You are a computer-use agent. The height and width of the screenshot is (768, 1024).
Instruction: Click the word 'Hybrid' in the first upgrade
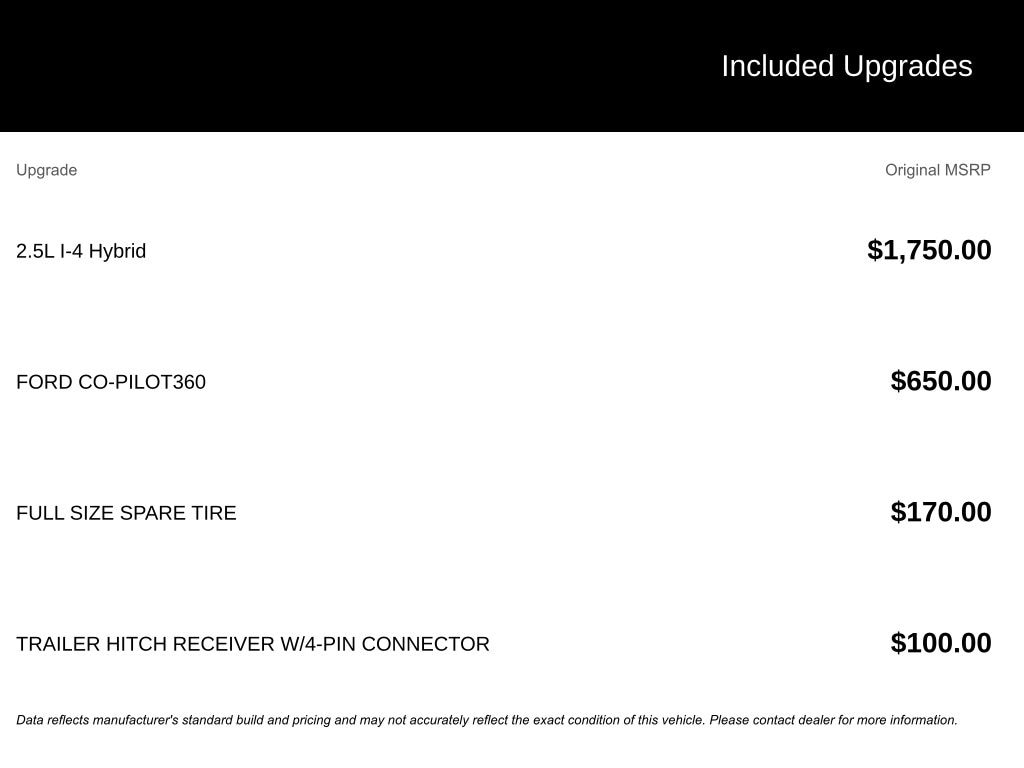click(x=117, y=251)
